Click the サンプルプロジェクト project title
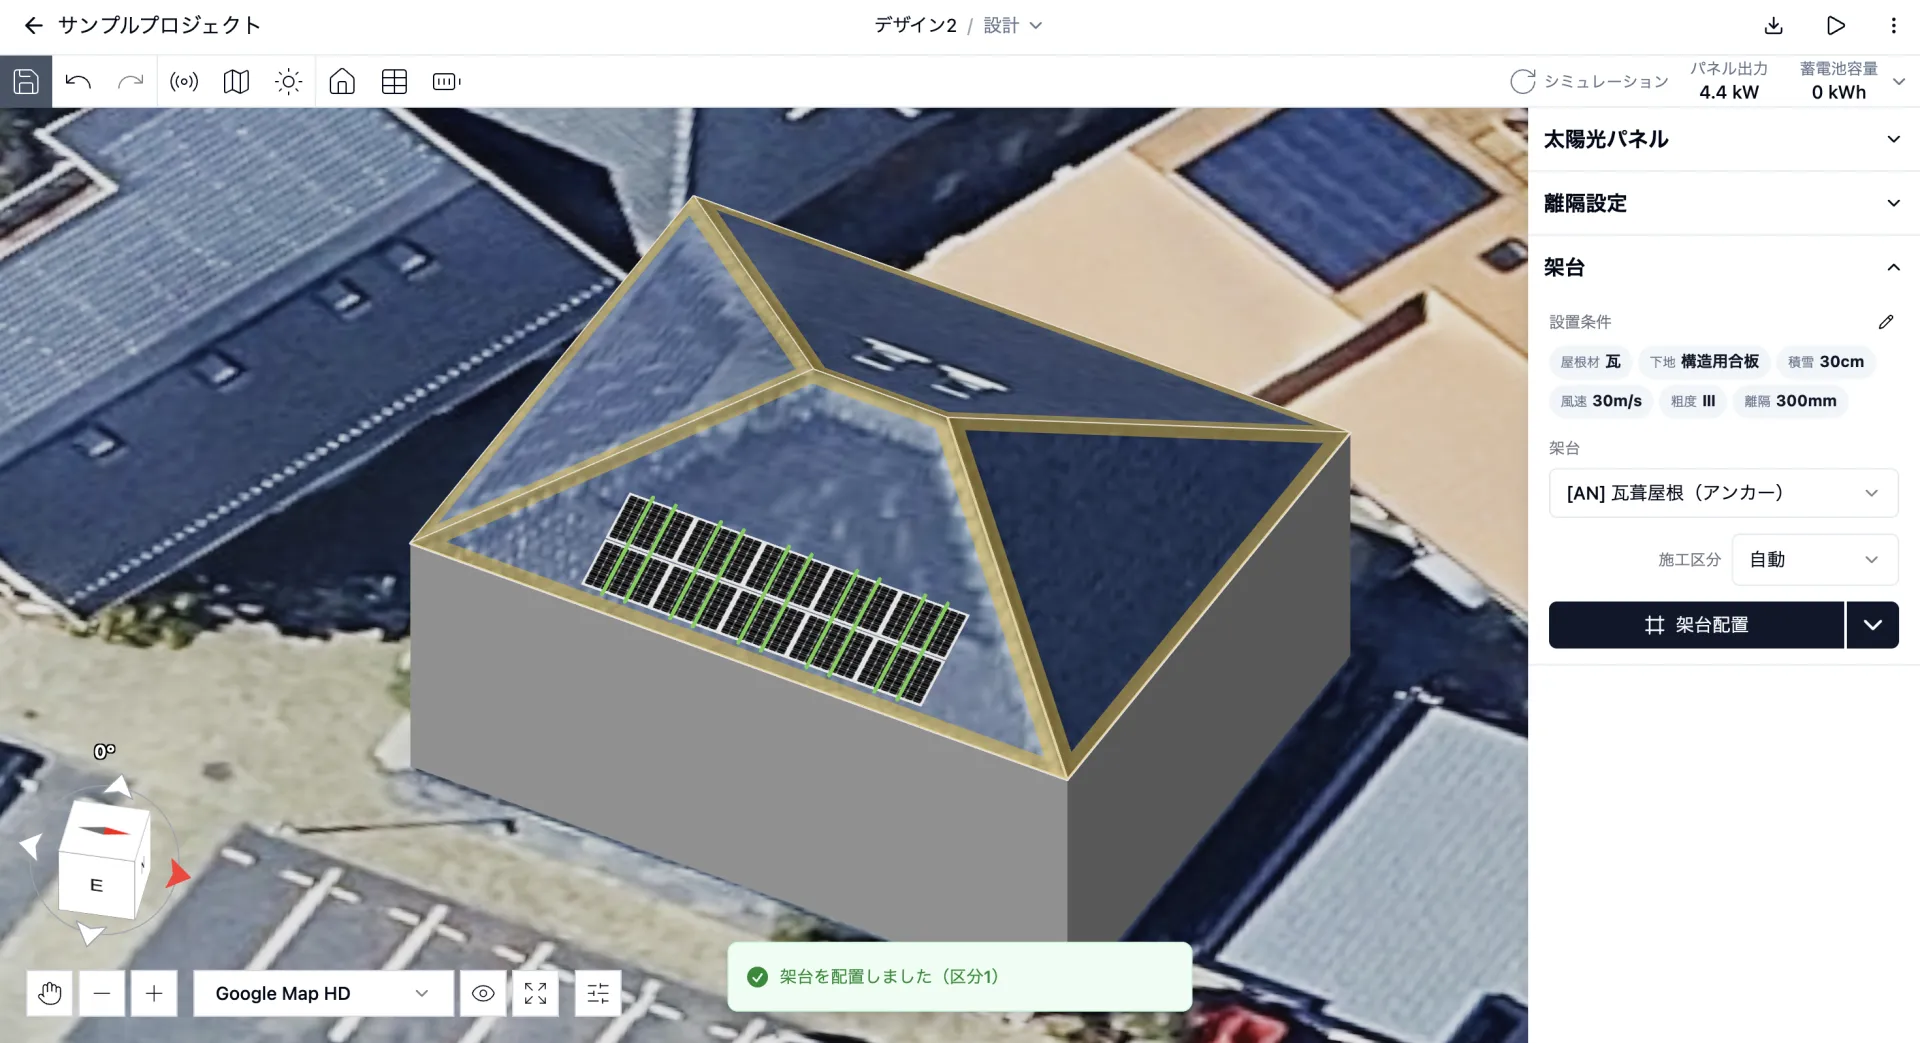1920x1043 pixels. pos(159,26)
